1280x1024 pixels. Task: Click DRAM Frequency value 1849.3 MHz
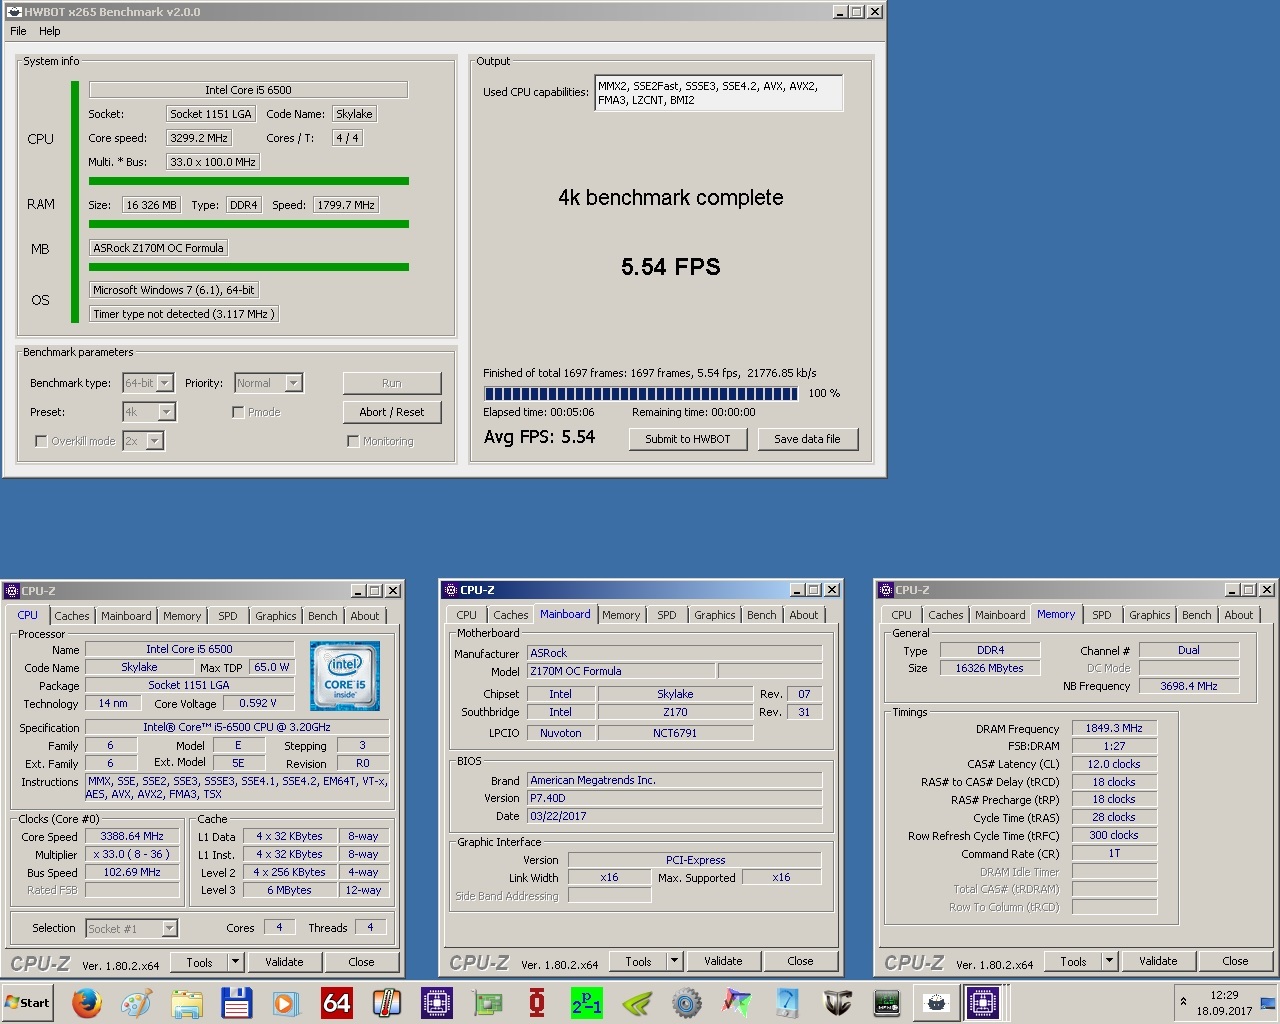[1114, 728]
